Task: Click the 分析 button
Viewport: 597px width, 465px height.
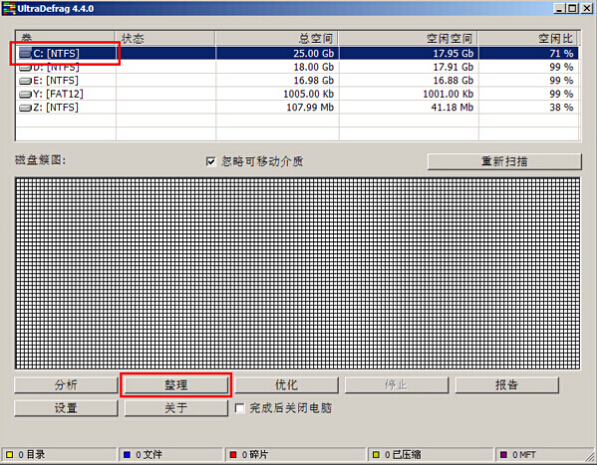Action: tap(66, 385)
